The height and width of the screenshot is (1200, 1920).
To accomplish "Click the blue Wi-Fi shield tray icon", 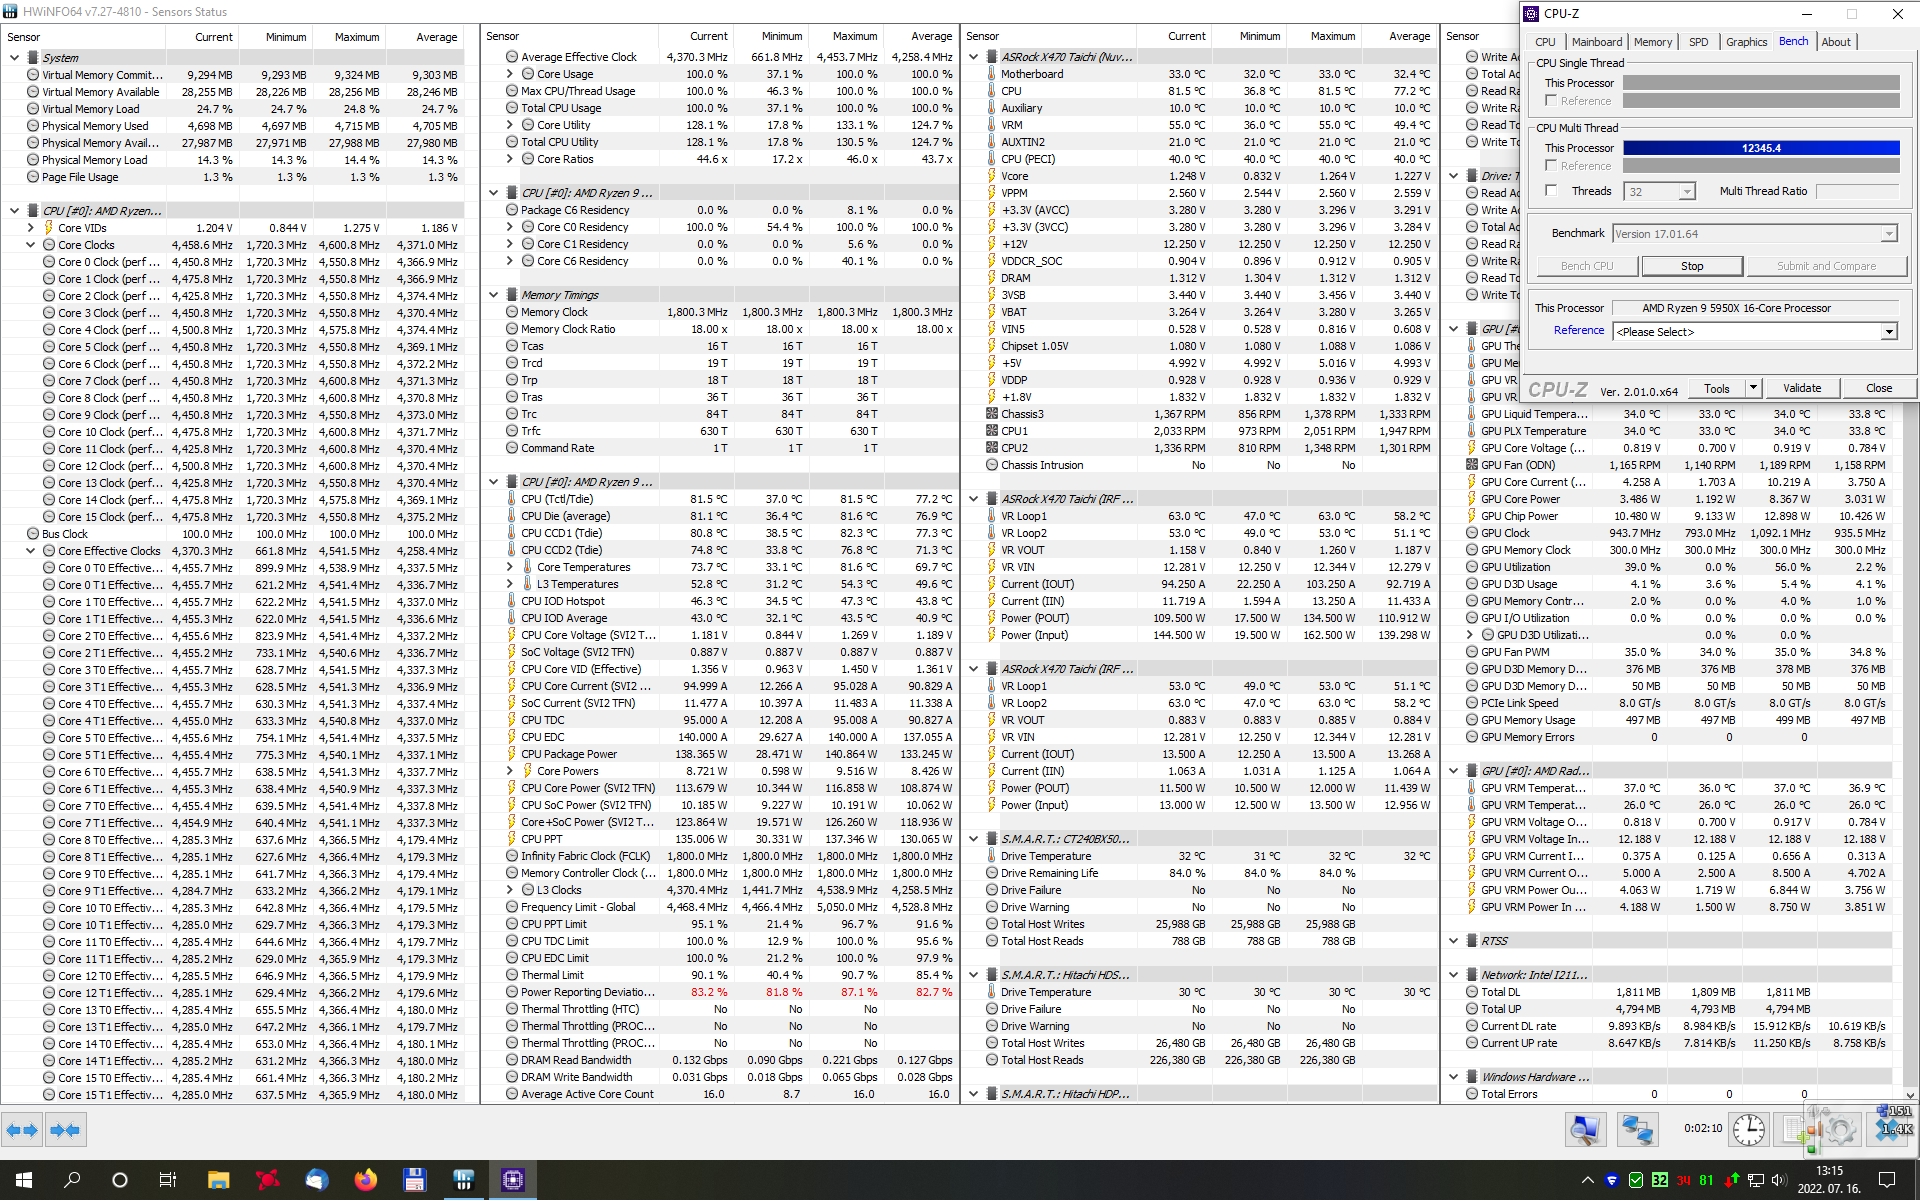I will (x=1611, y=1180).
